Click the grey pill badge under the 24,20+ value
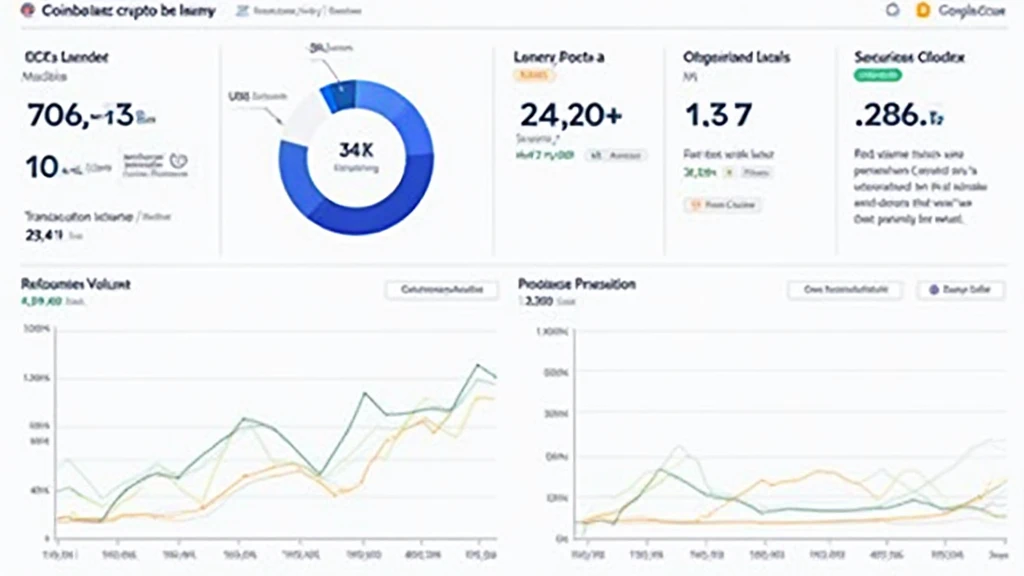1024x576 pixels. pos(615,156)
